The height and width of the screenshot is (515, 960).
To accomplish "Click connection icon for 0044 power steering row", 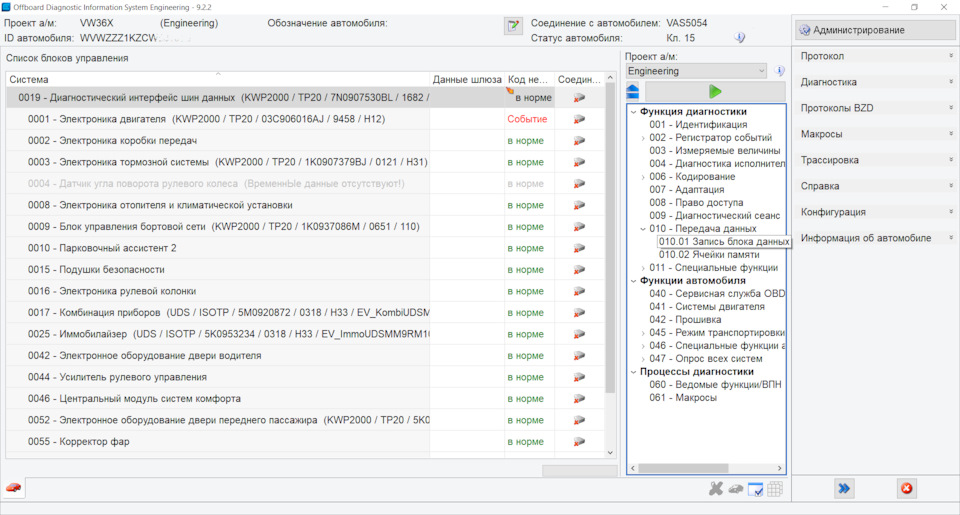I will pyautogui.click(x=579, y=377).
